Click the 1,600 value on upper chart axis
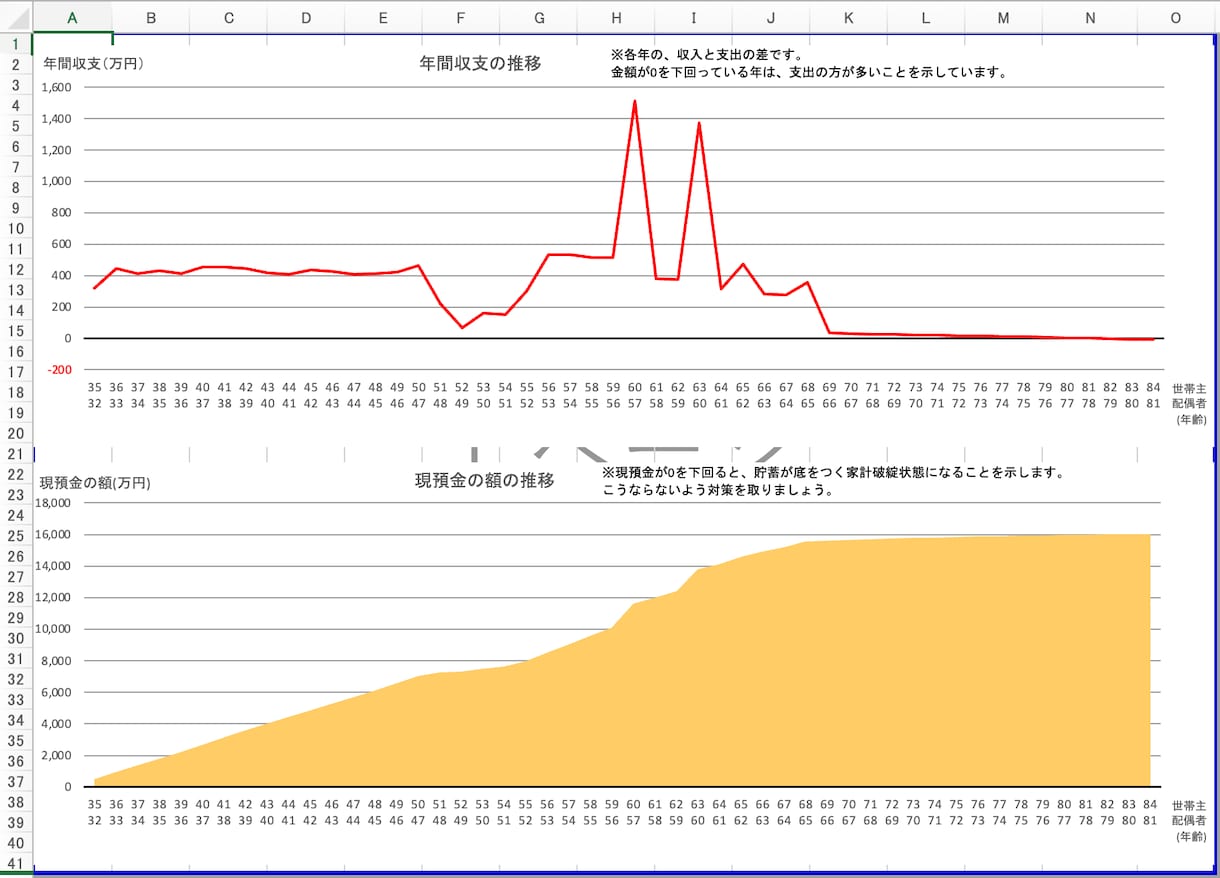The image size is (1220, 878). click(58, 88)
